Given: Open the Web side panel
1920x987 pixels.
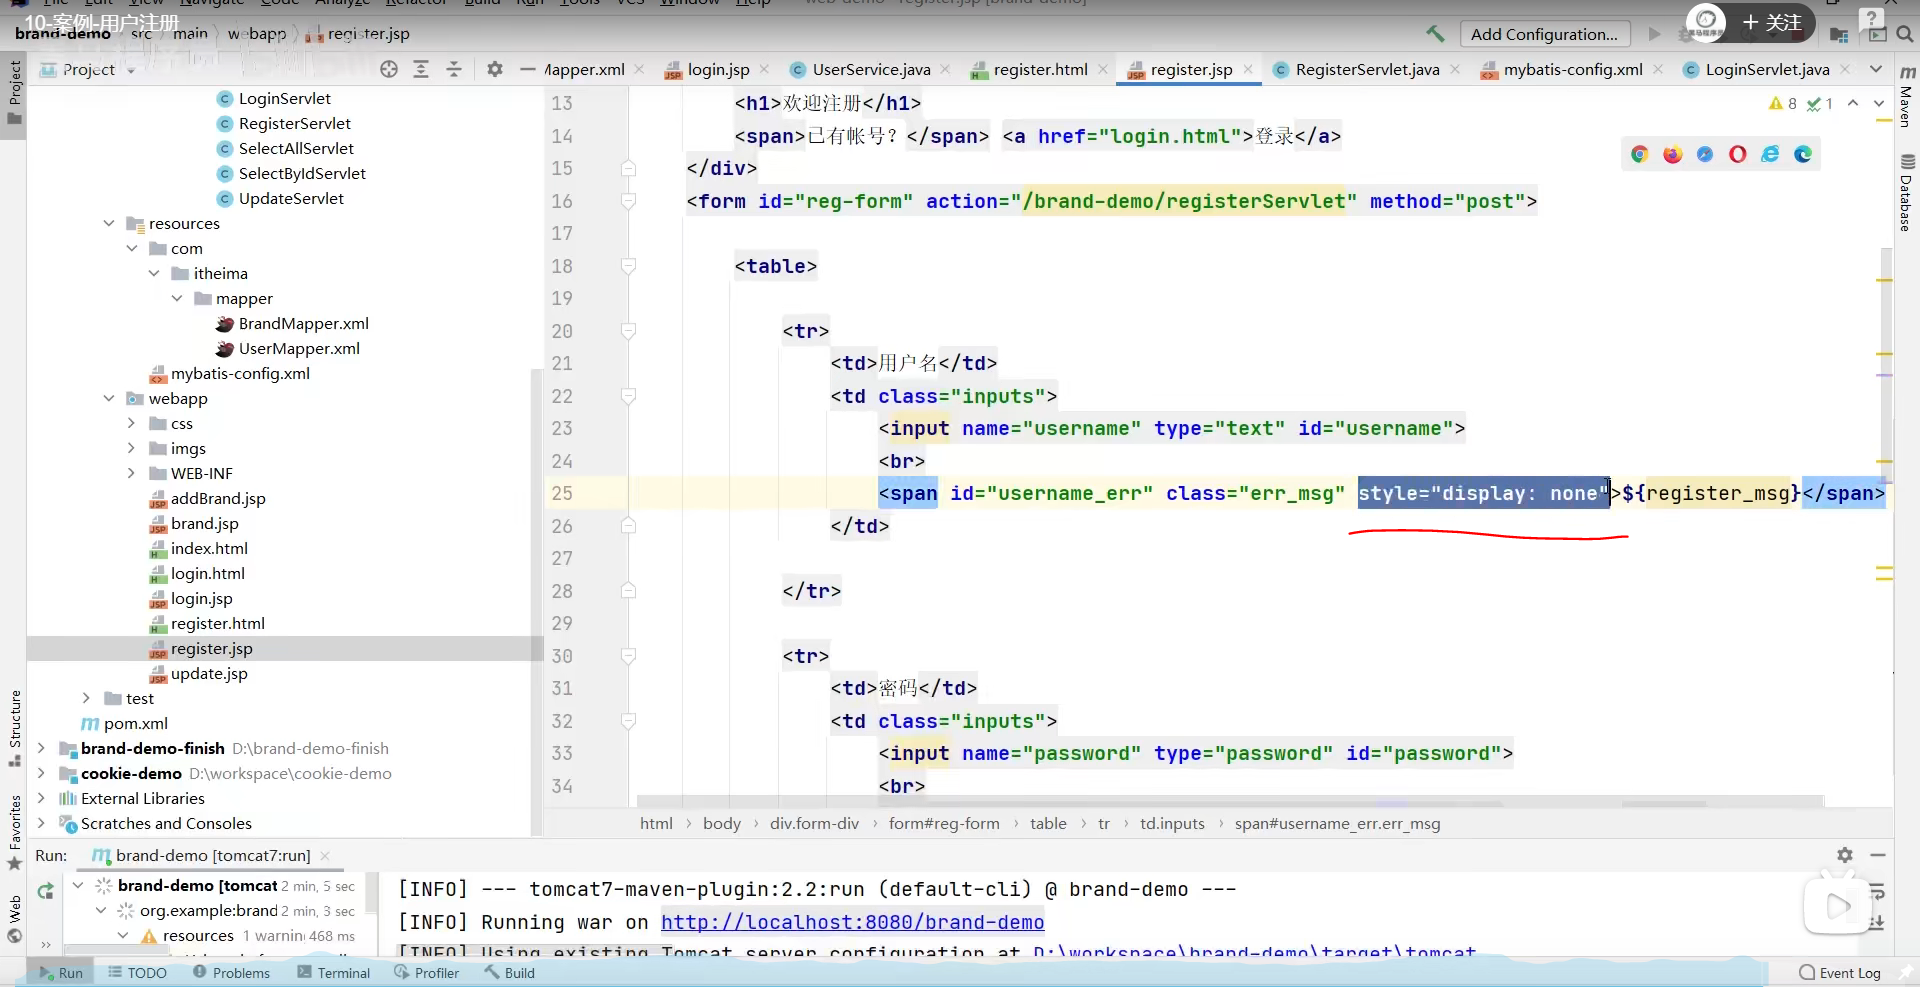Looking at the screenshot, I should (14, 919).
